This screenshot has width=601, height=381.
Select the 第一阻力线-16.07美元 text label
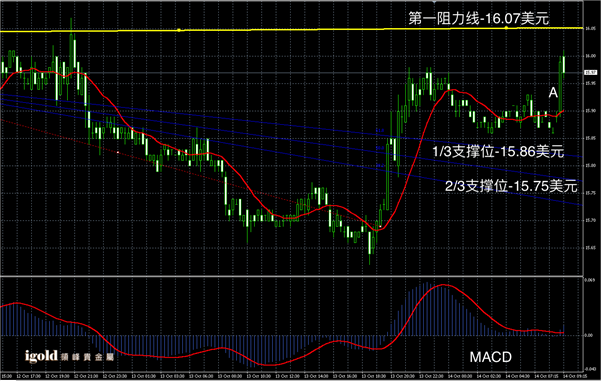(x=478, y=18)
